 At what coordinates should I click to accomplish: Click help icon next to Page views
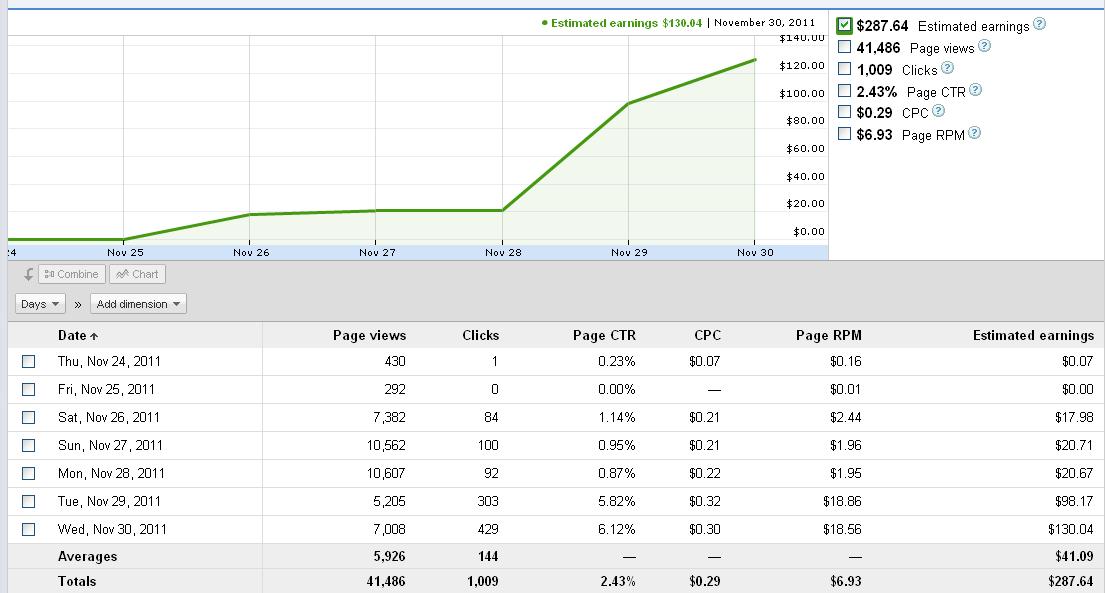tap(984, 46)
